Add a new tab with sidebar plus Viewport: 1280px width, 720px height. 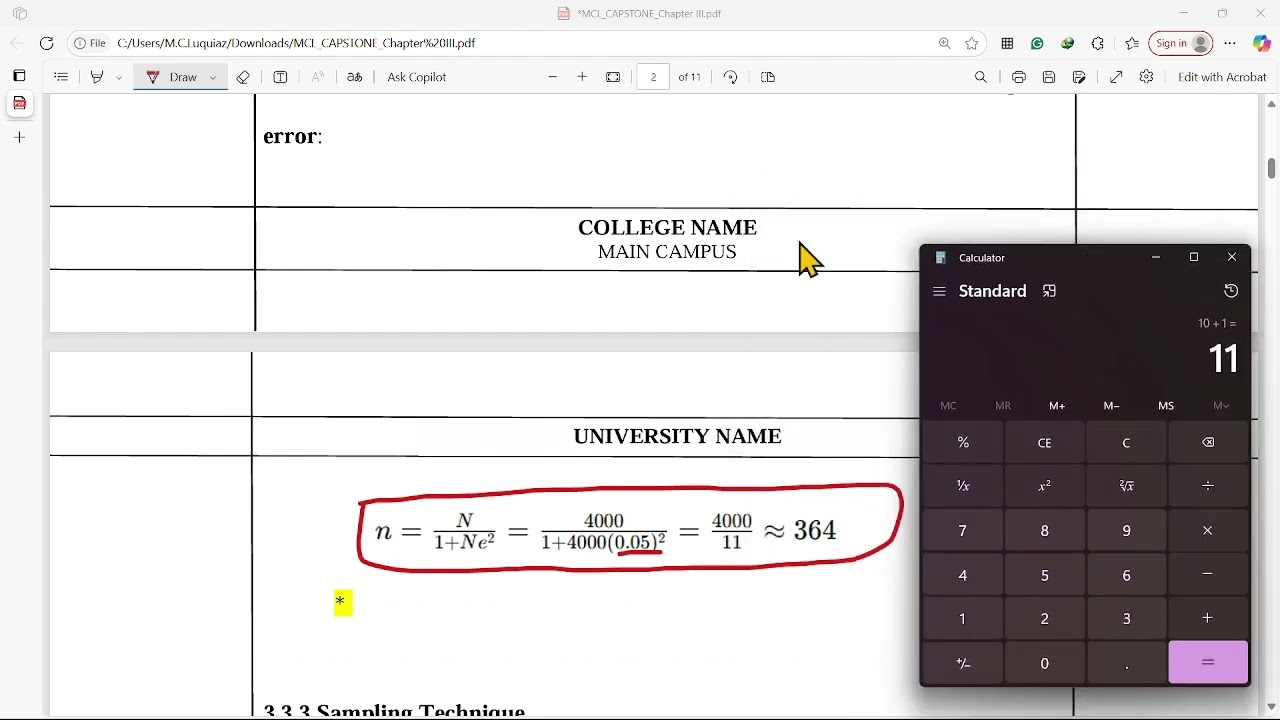(19, 137)
